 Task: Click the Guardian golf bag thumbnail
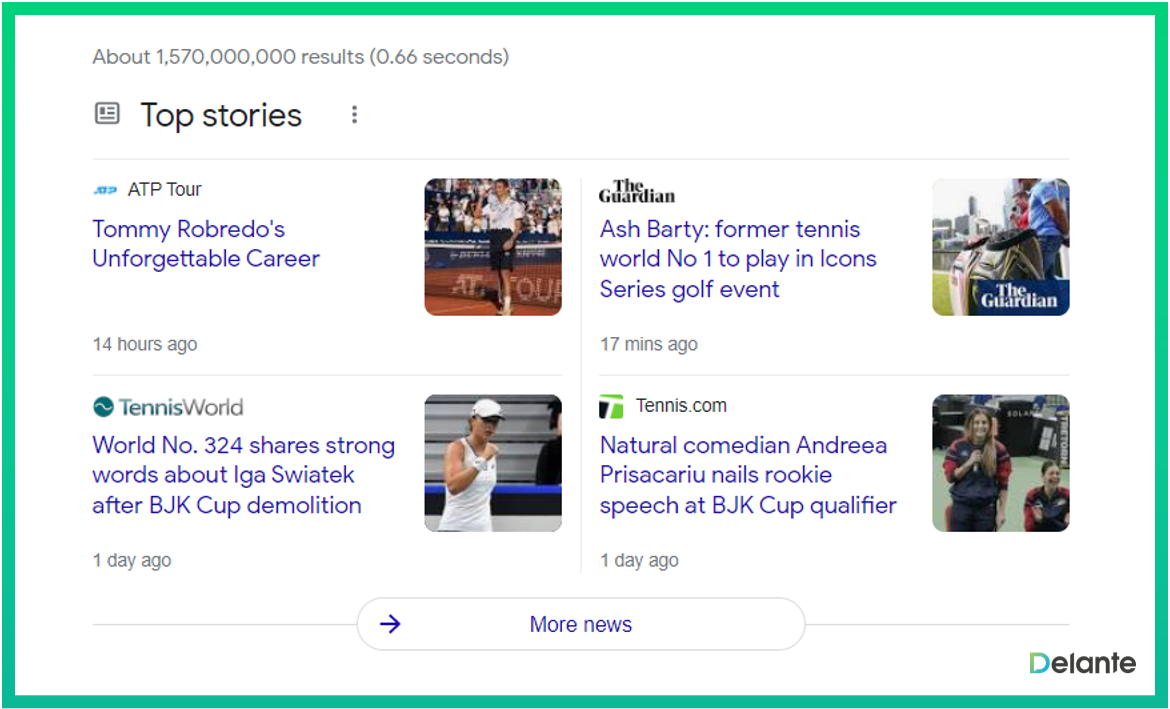coord(1000,247)
